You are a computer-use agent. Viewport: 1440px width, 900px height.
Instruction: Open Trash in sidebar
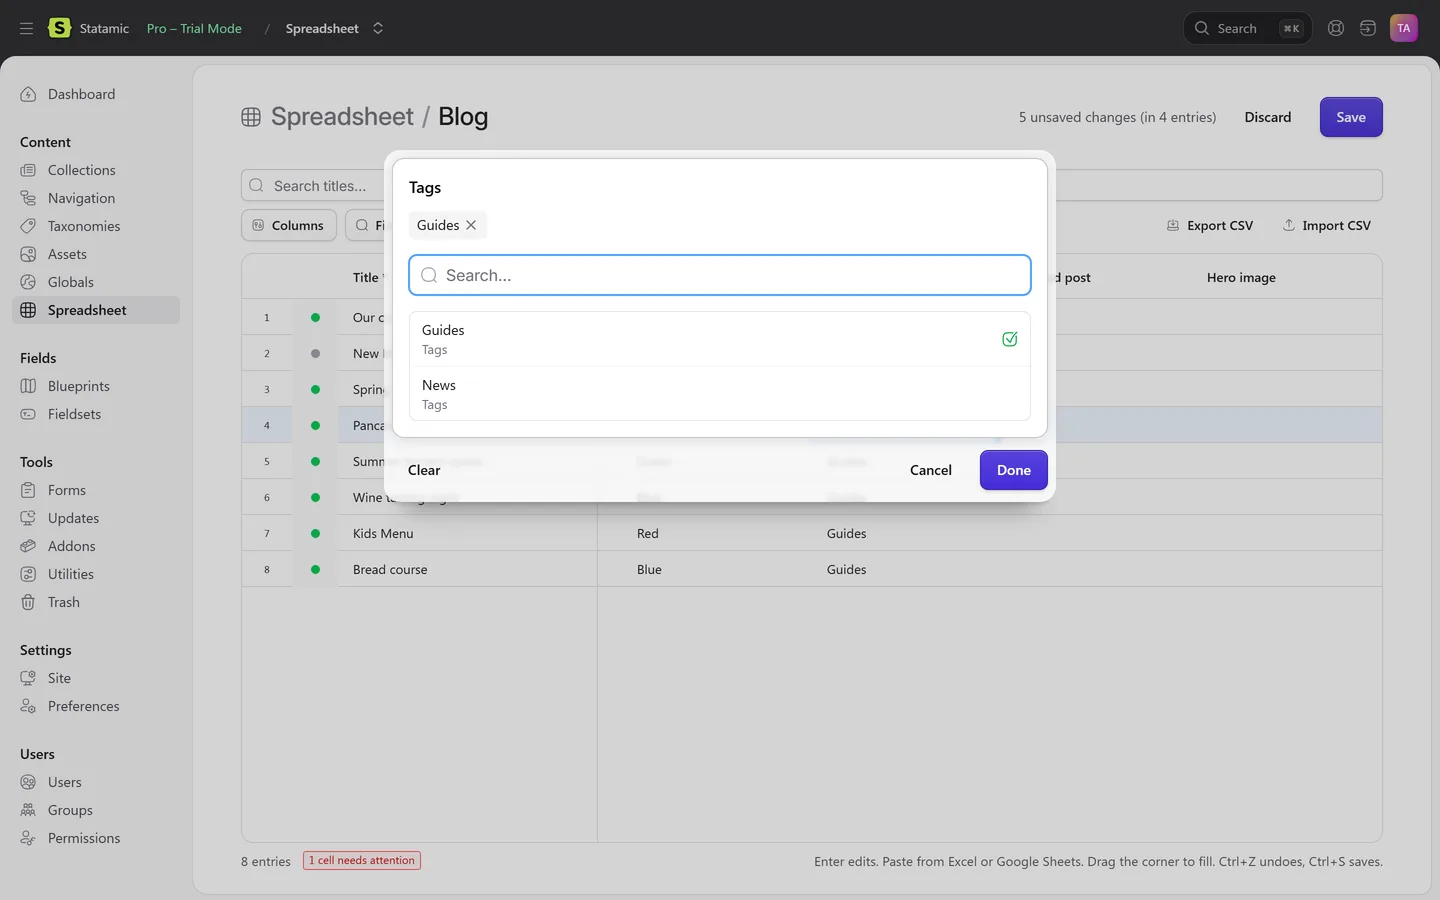click(96, 602)
